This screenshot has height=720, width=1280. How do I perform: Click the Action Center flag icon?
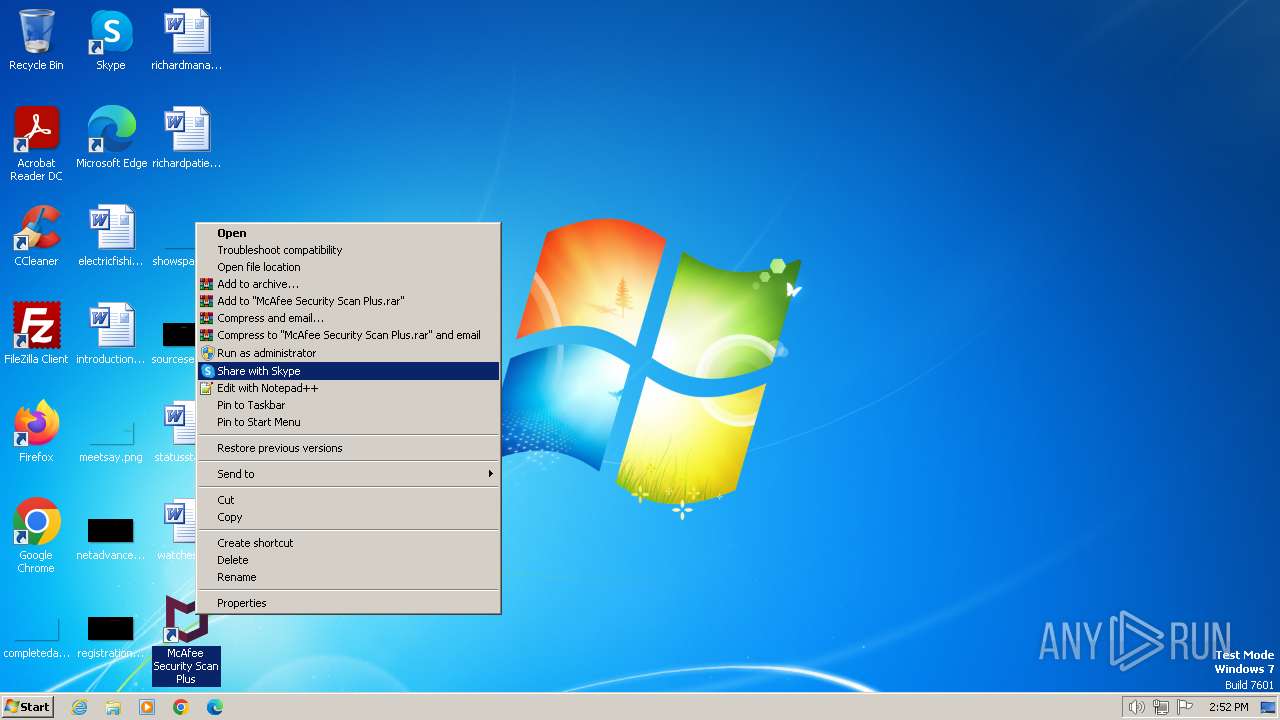click(x=1186, y=707)
